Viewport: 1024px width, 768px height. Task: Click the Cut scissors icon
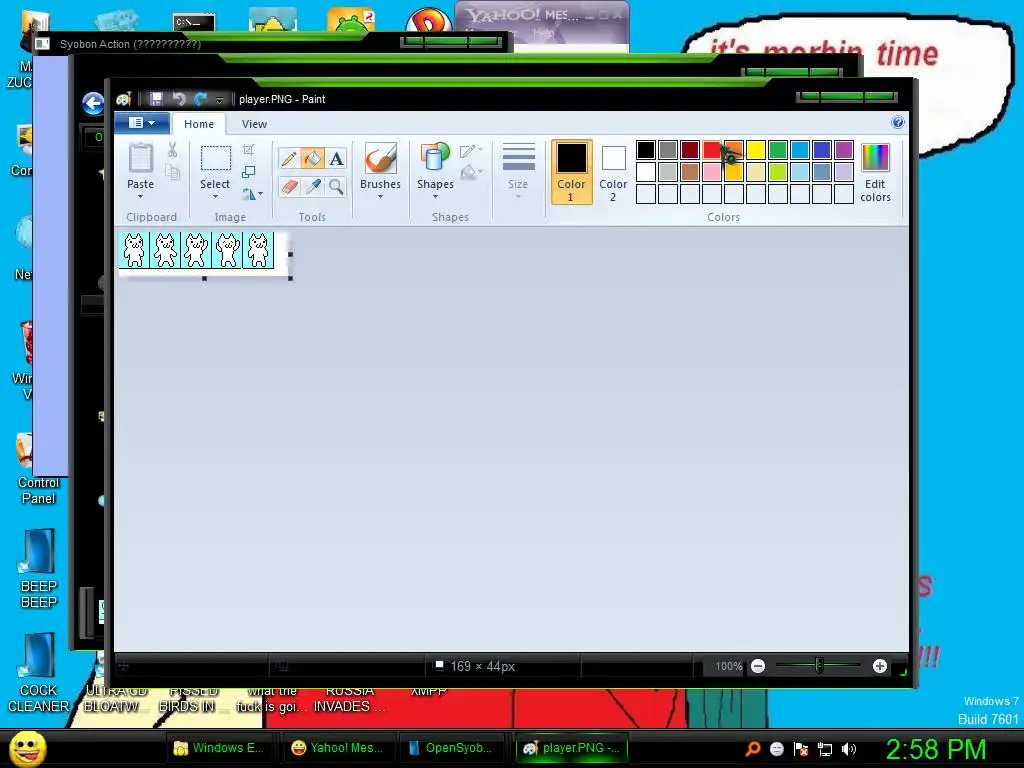pos(172,150)
